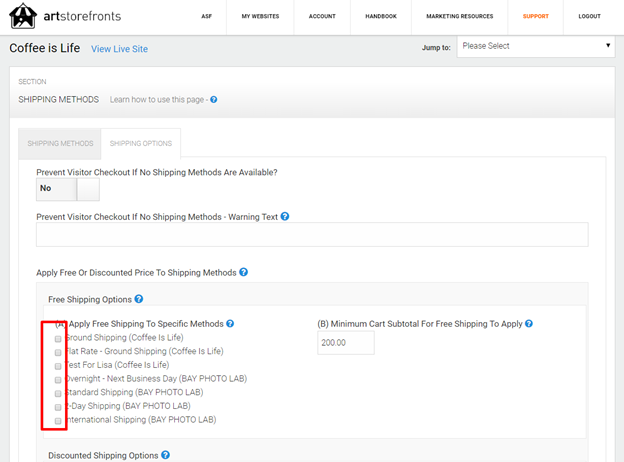
Task: Enable Overnight - Next Business Day checkbox
Action: click(58, 380)
